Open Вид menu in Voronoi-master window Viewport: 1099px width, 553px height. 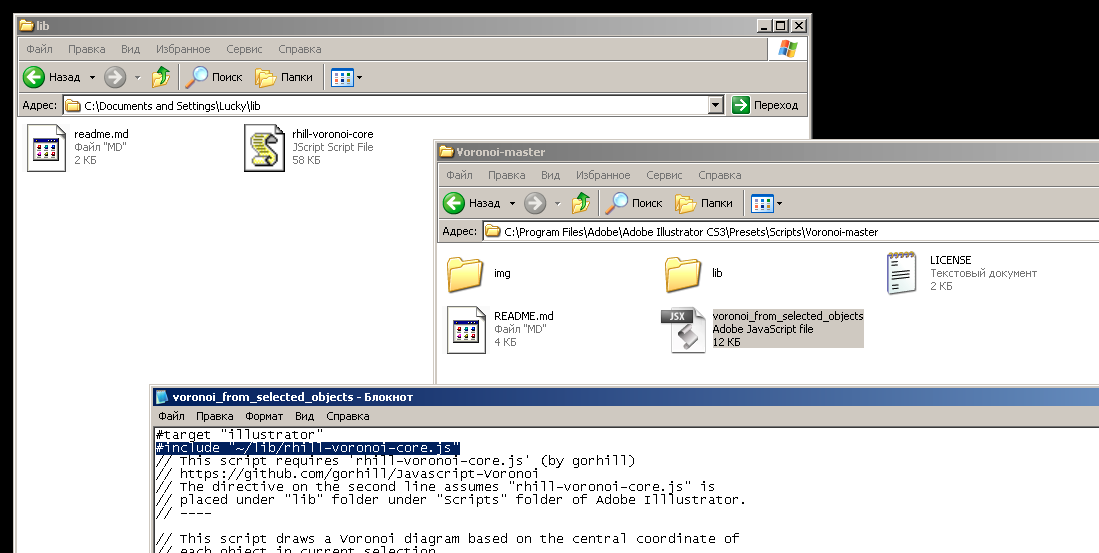[550, 175]
